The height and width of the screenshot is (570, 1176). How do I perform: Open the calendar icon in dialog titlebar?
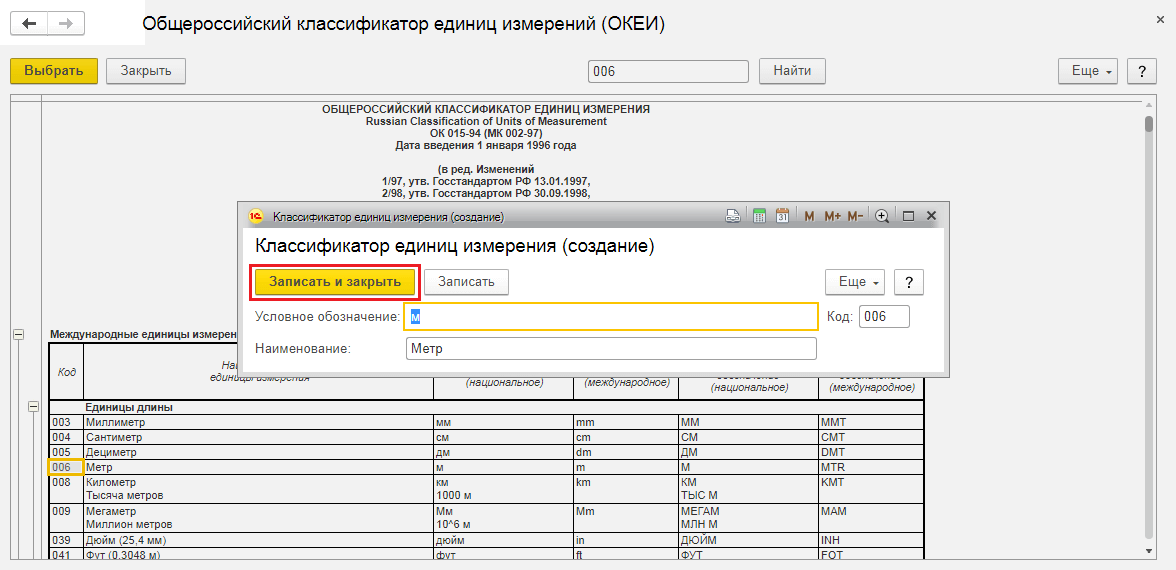point(782,216)
